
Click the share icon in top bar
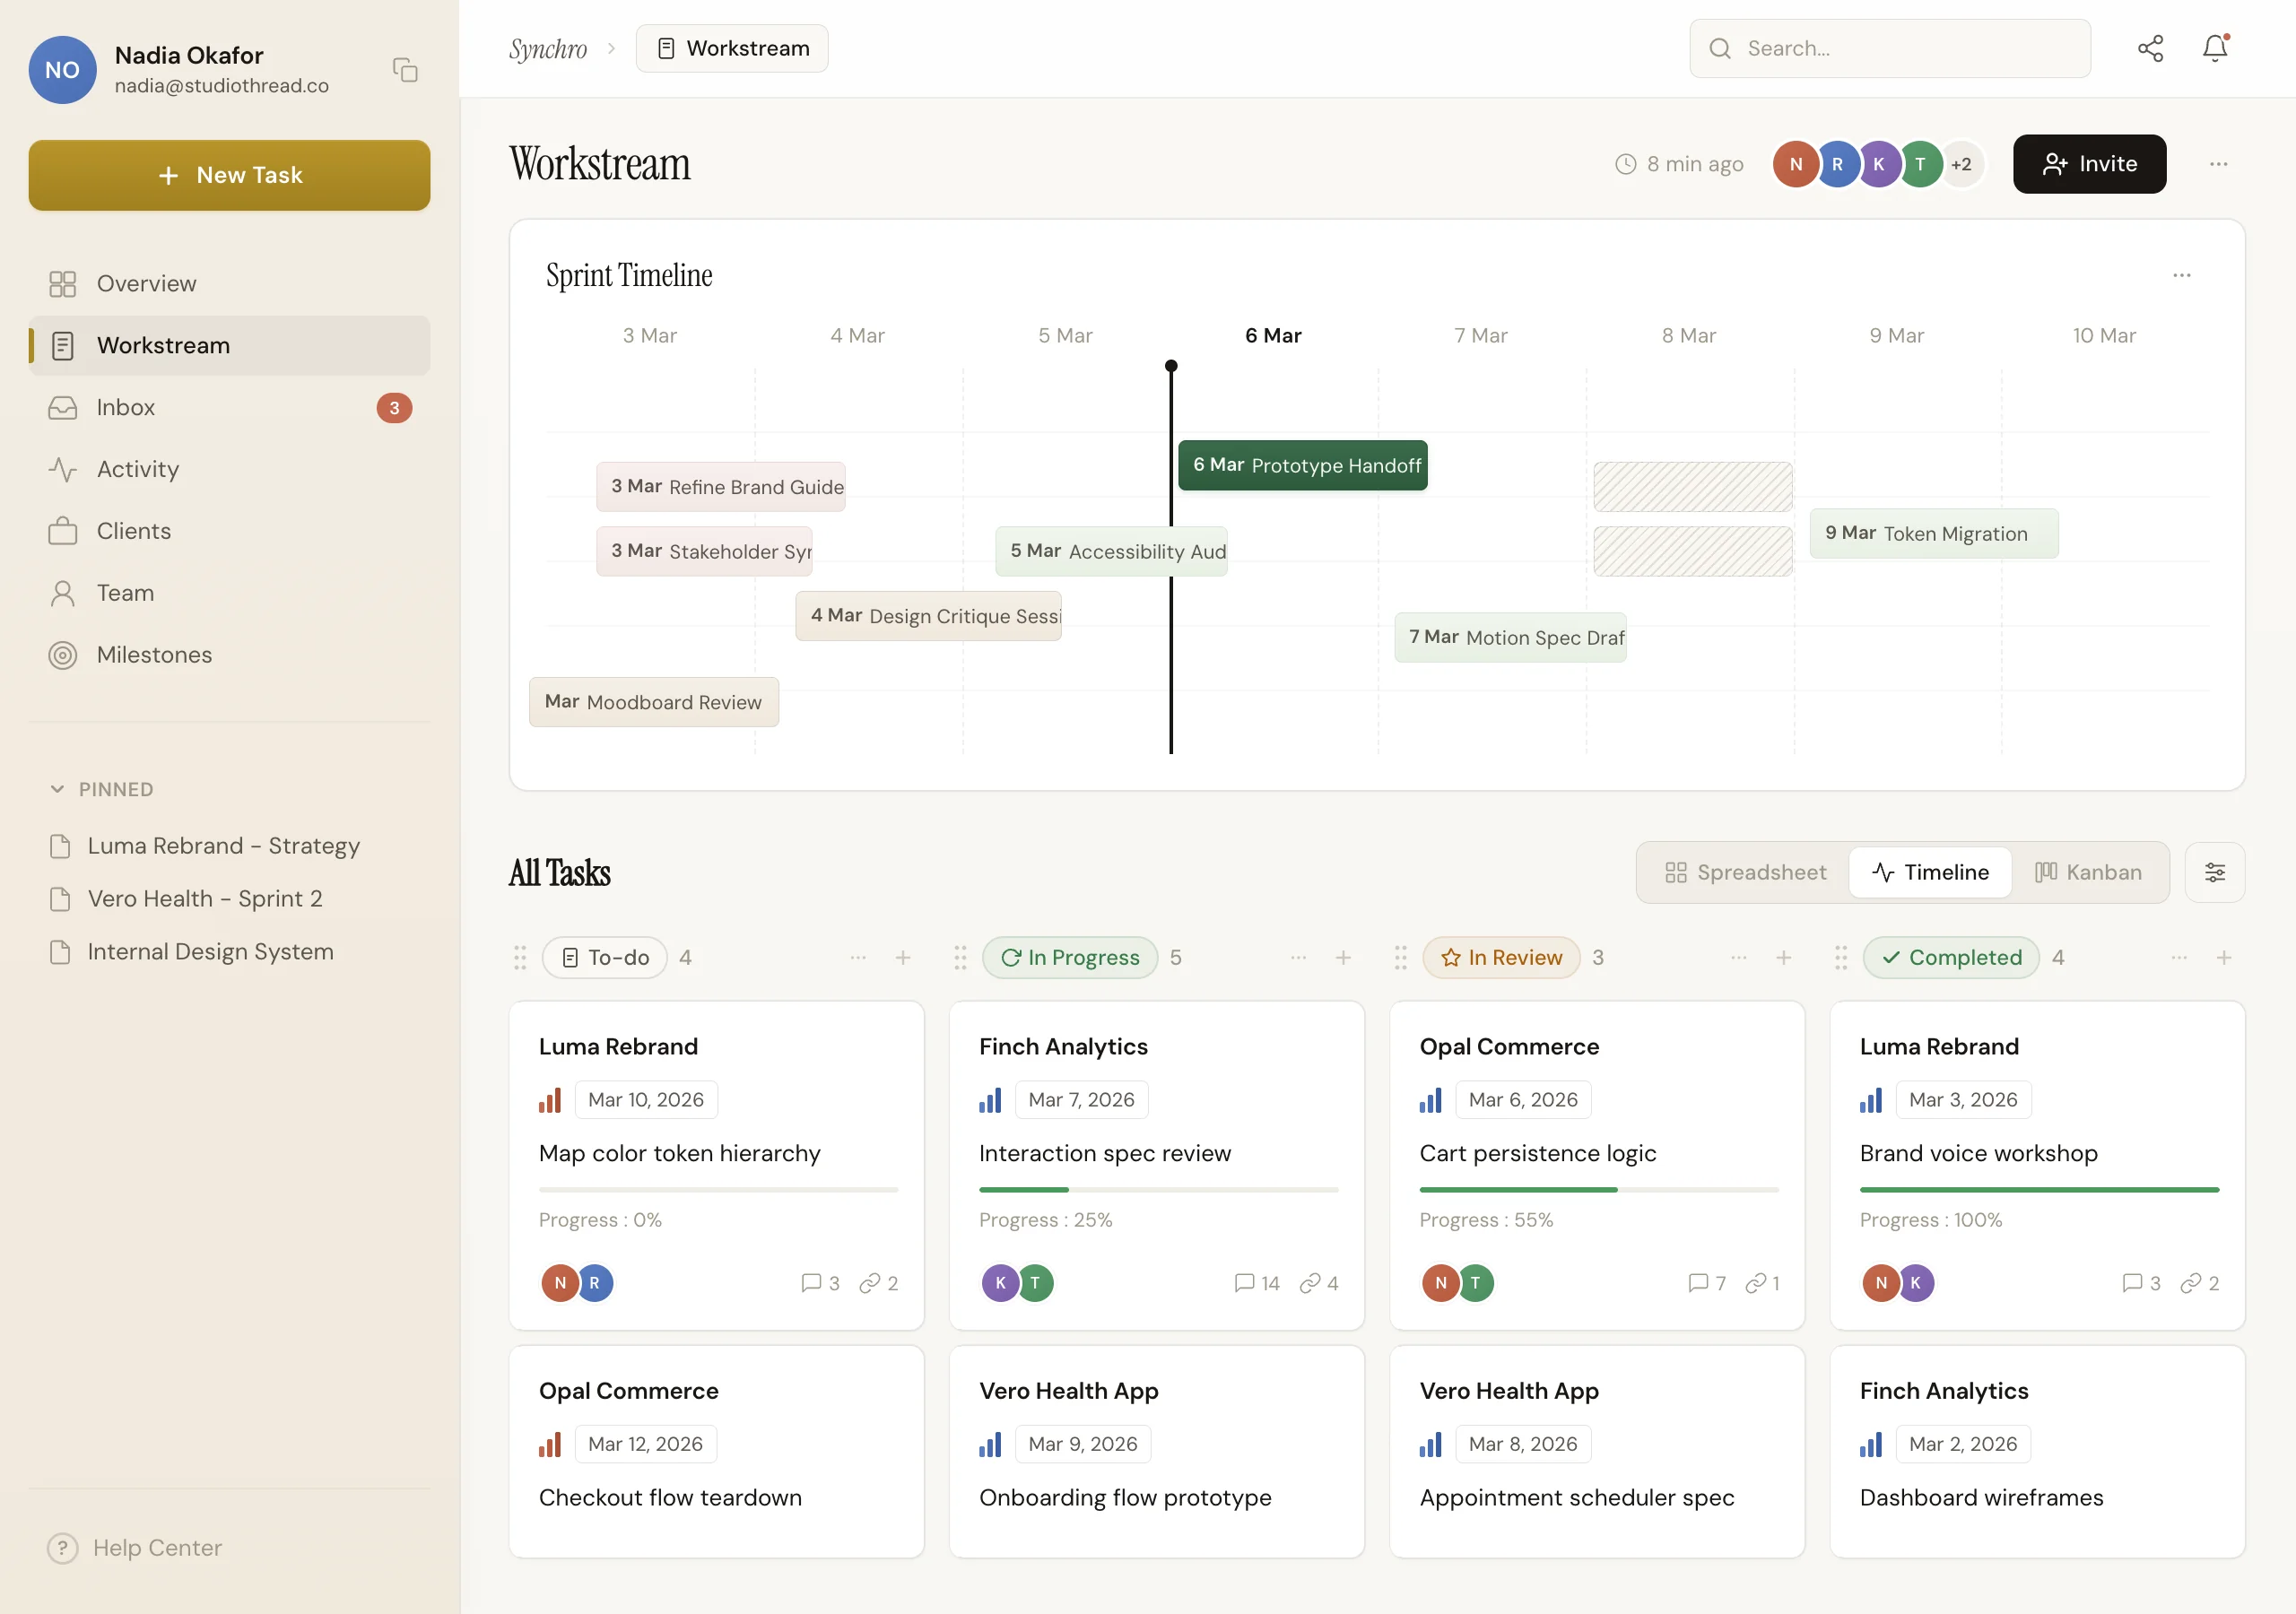click(x=2150, y=48)
